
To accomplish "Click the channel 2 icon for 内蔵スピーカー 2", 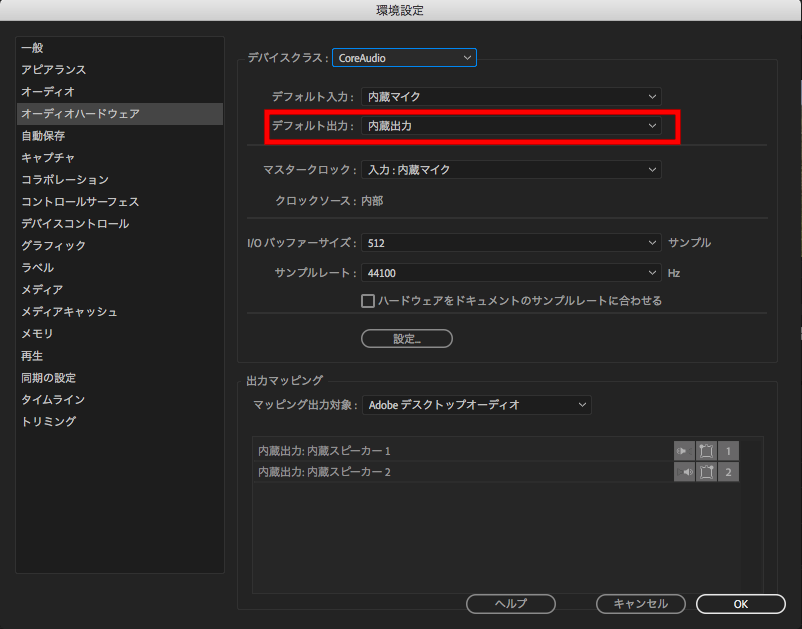I will tap(728, 472).
